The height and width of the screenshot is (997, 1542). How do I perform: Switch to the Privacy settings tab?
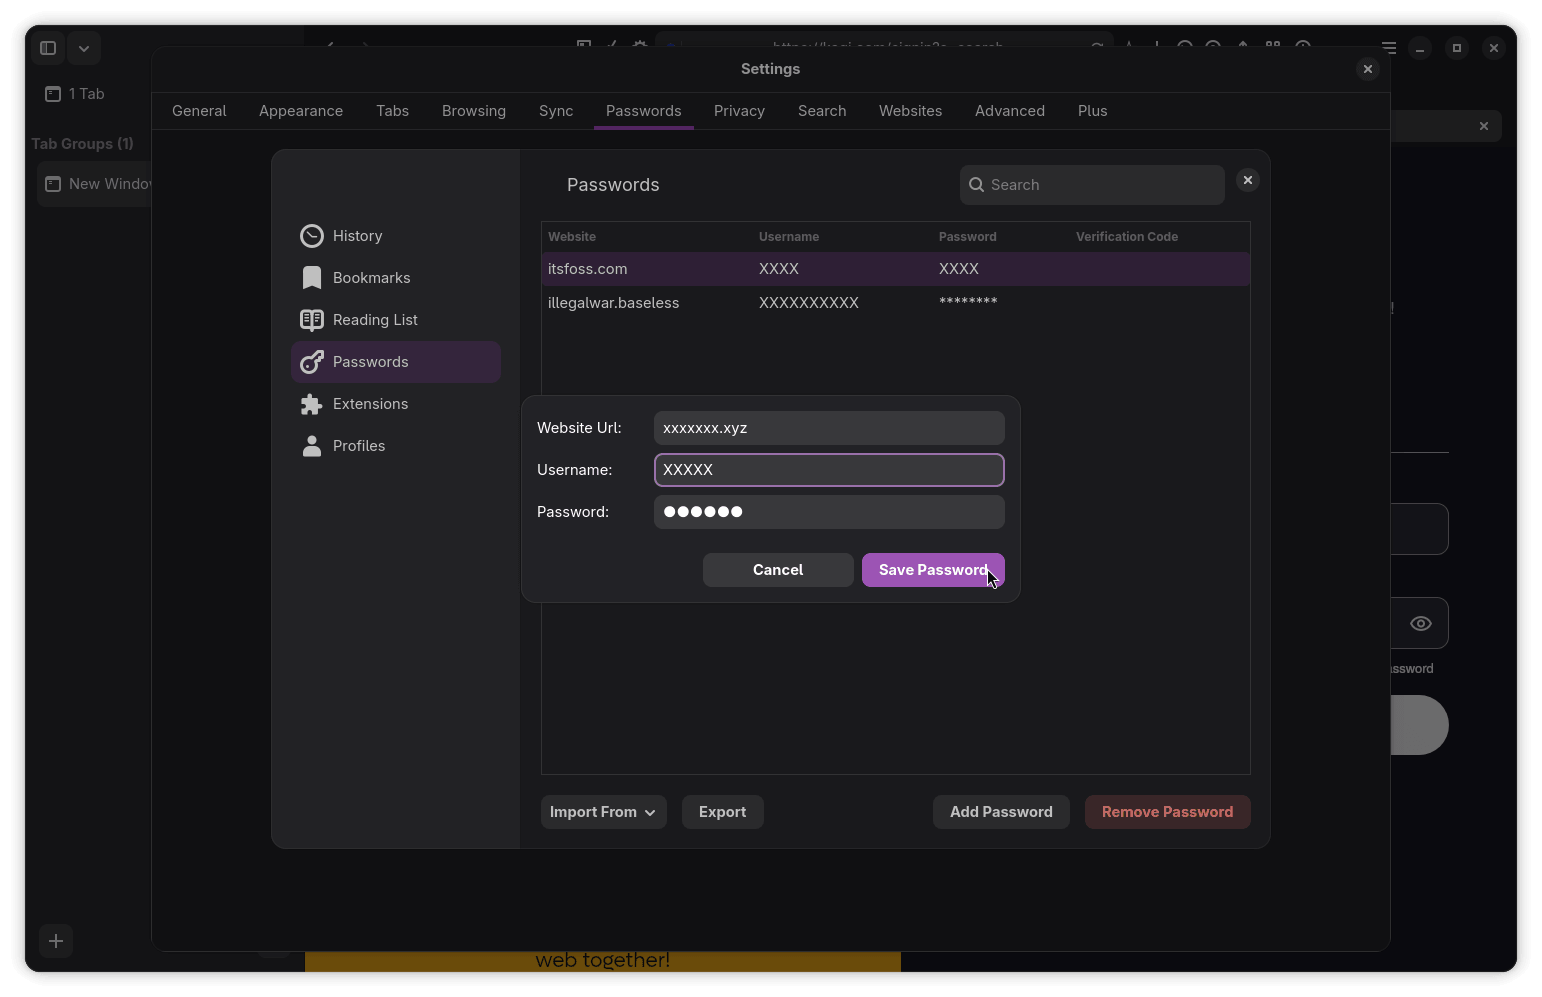point(739,111)
